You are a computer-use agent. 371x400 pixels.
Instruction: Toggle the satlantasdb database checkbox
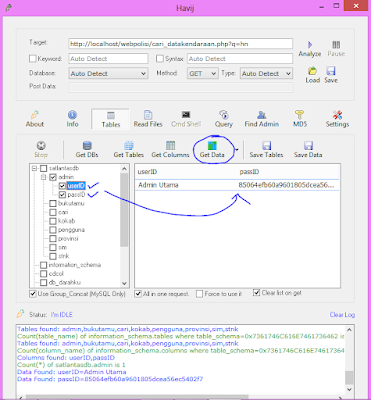pos(44,168)
